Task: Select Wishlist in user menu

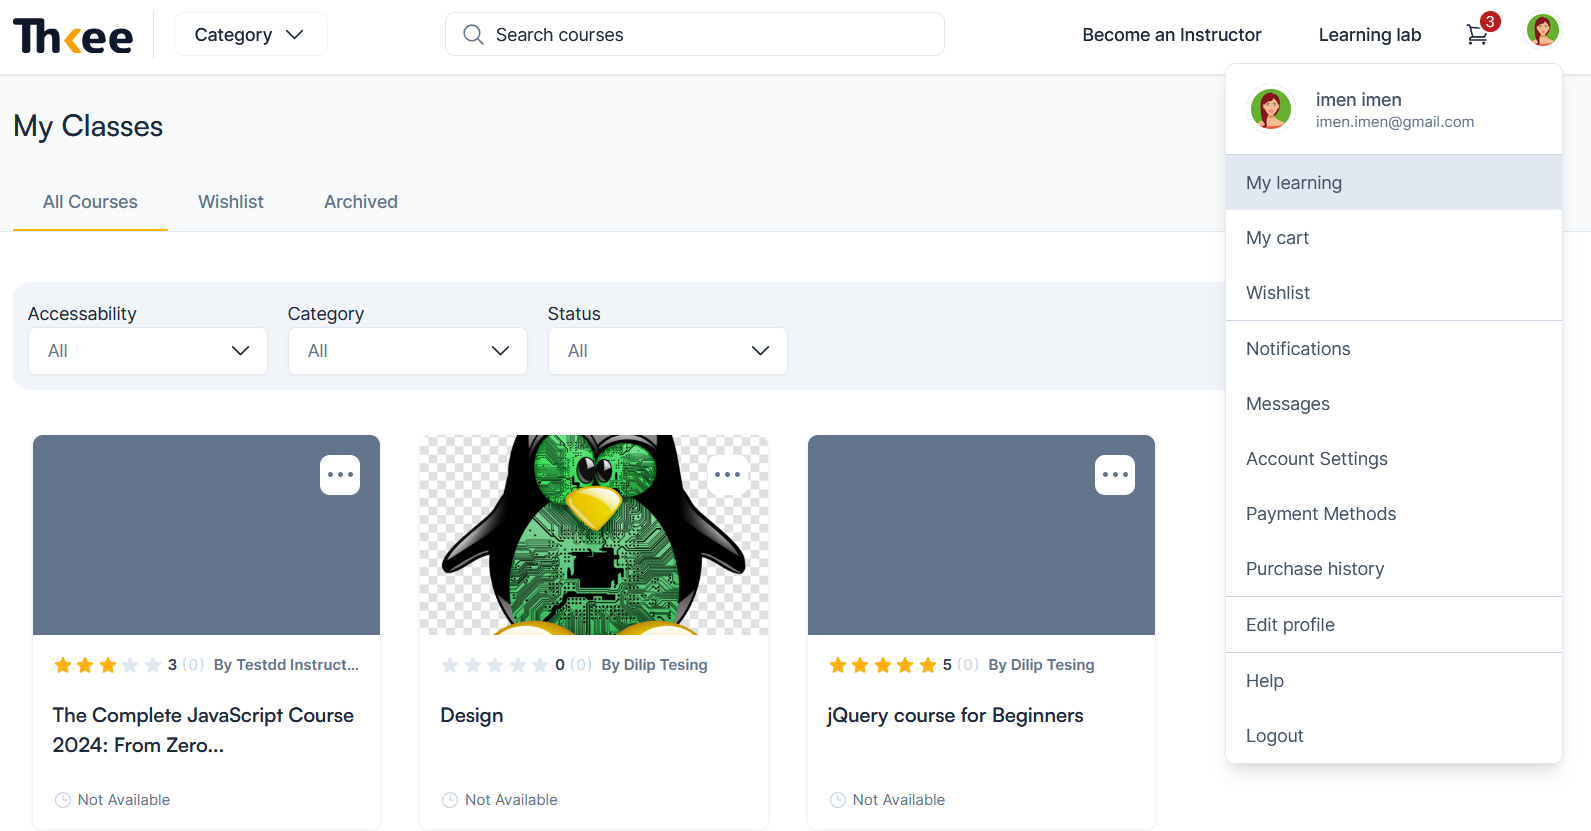Action: tap(1394, 292)
